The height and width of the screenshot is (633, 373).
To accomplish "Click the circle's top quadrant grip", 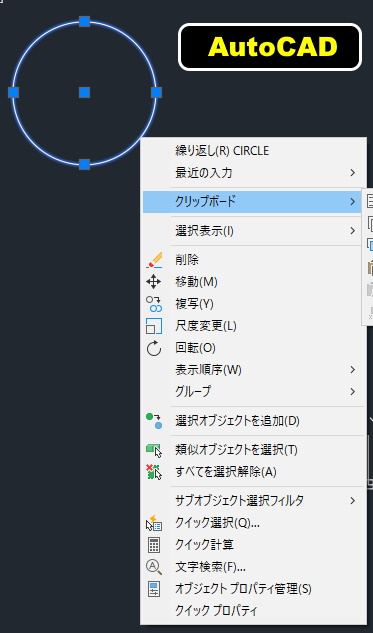I will click(x=84, y=21).
